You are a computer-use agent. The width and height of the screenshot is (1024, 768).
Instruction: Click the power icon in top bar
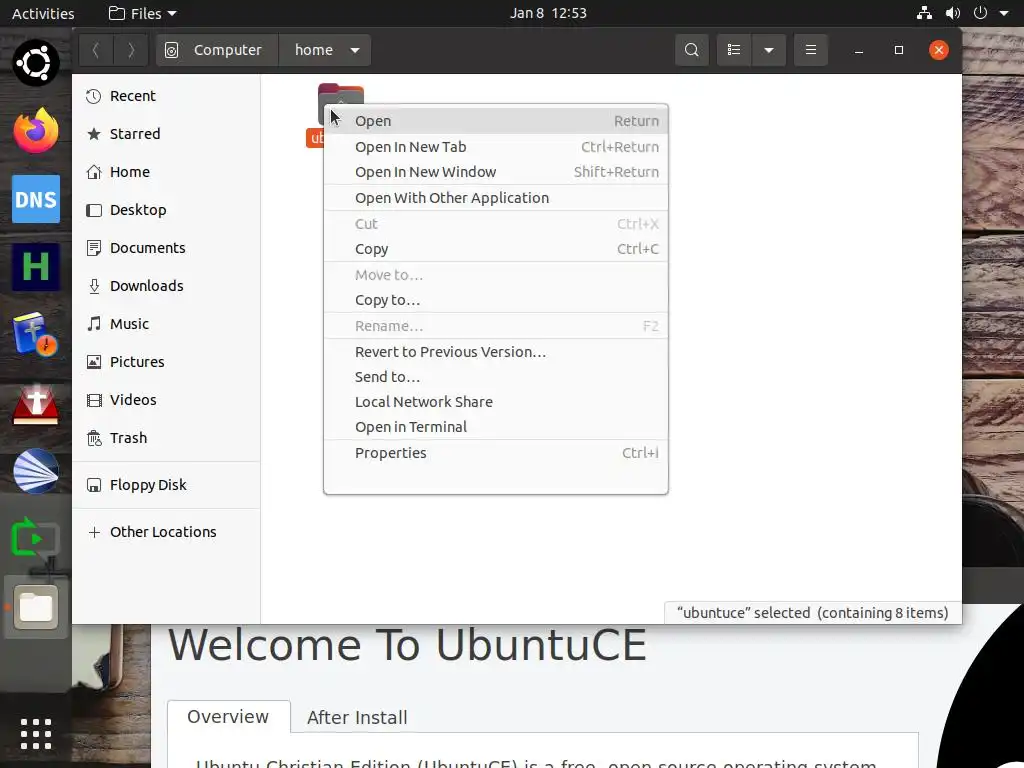[x=980, y=13]
